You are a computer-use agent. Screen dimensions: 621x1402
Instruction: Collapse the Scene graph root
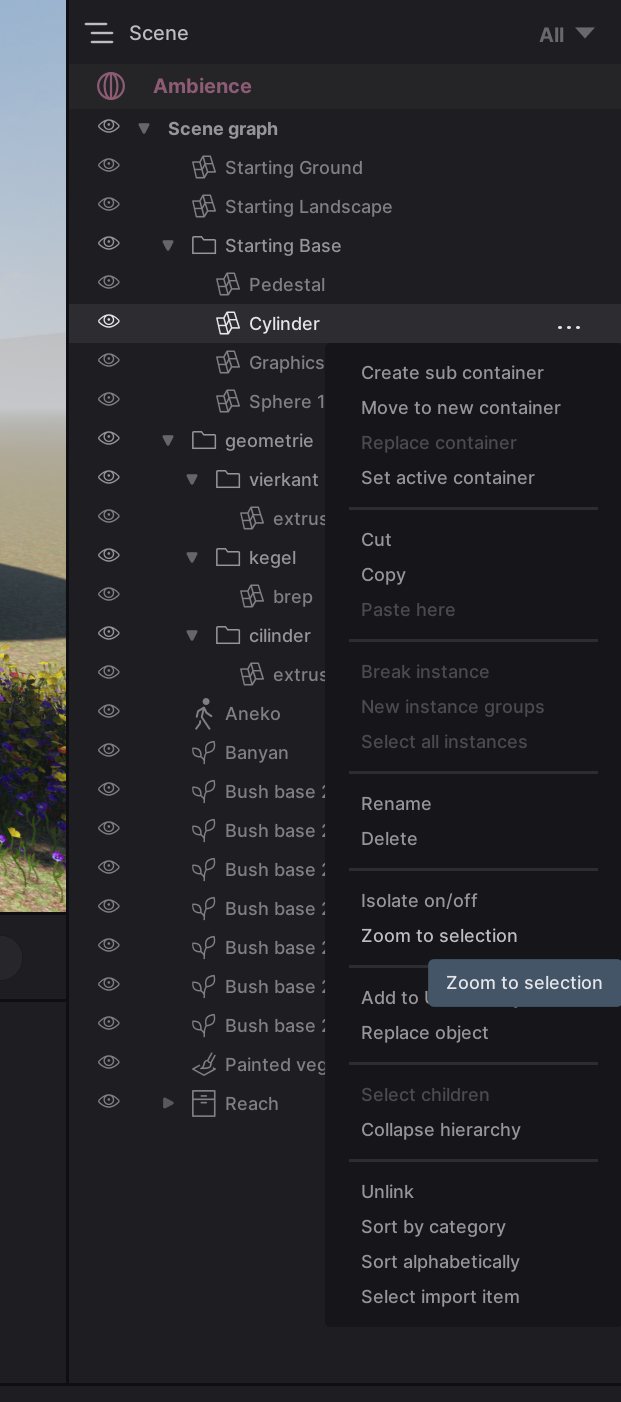(144, 129)
